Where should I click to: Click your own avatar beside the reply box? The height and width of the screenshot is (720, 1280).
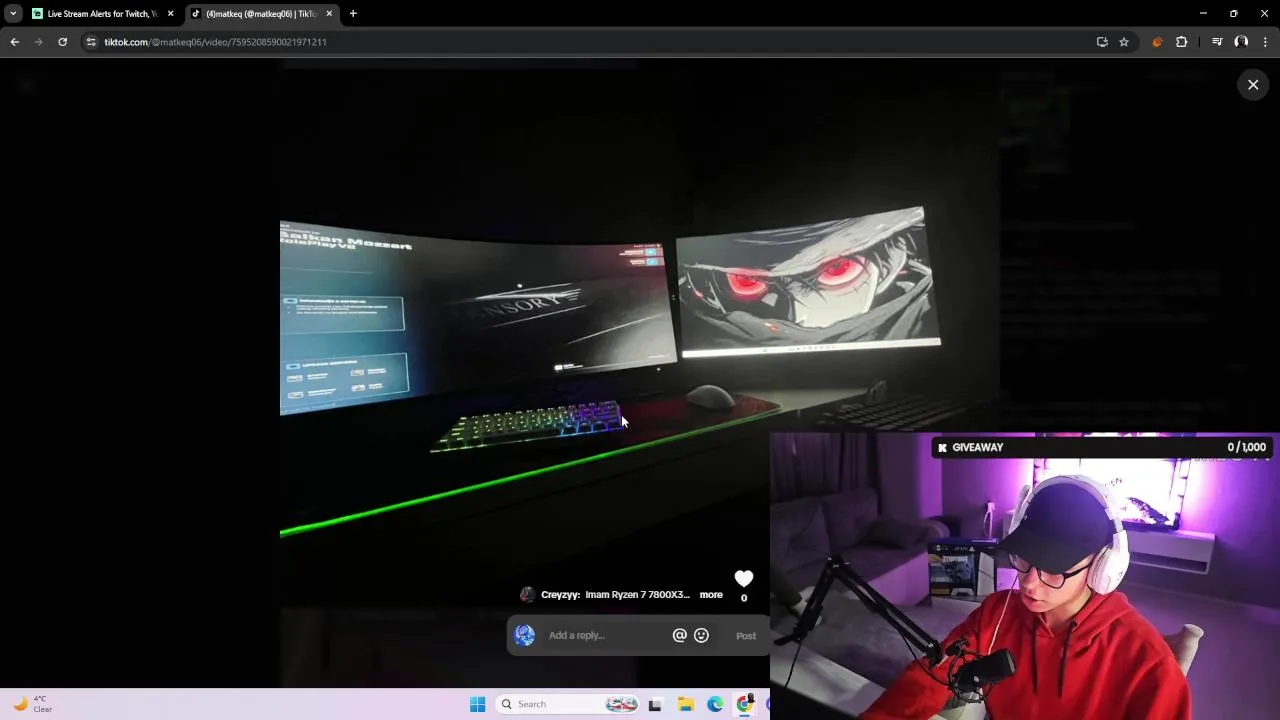coord(525,636)
